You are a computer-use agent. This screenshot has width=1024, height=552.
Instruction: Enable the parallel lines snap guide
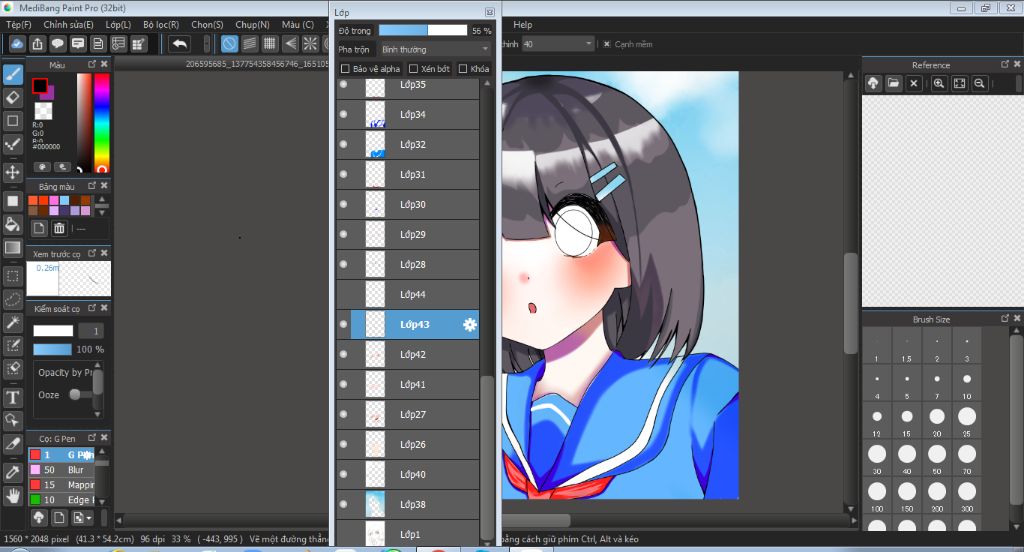click(x=249, y=44)
